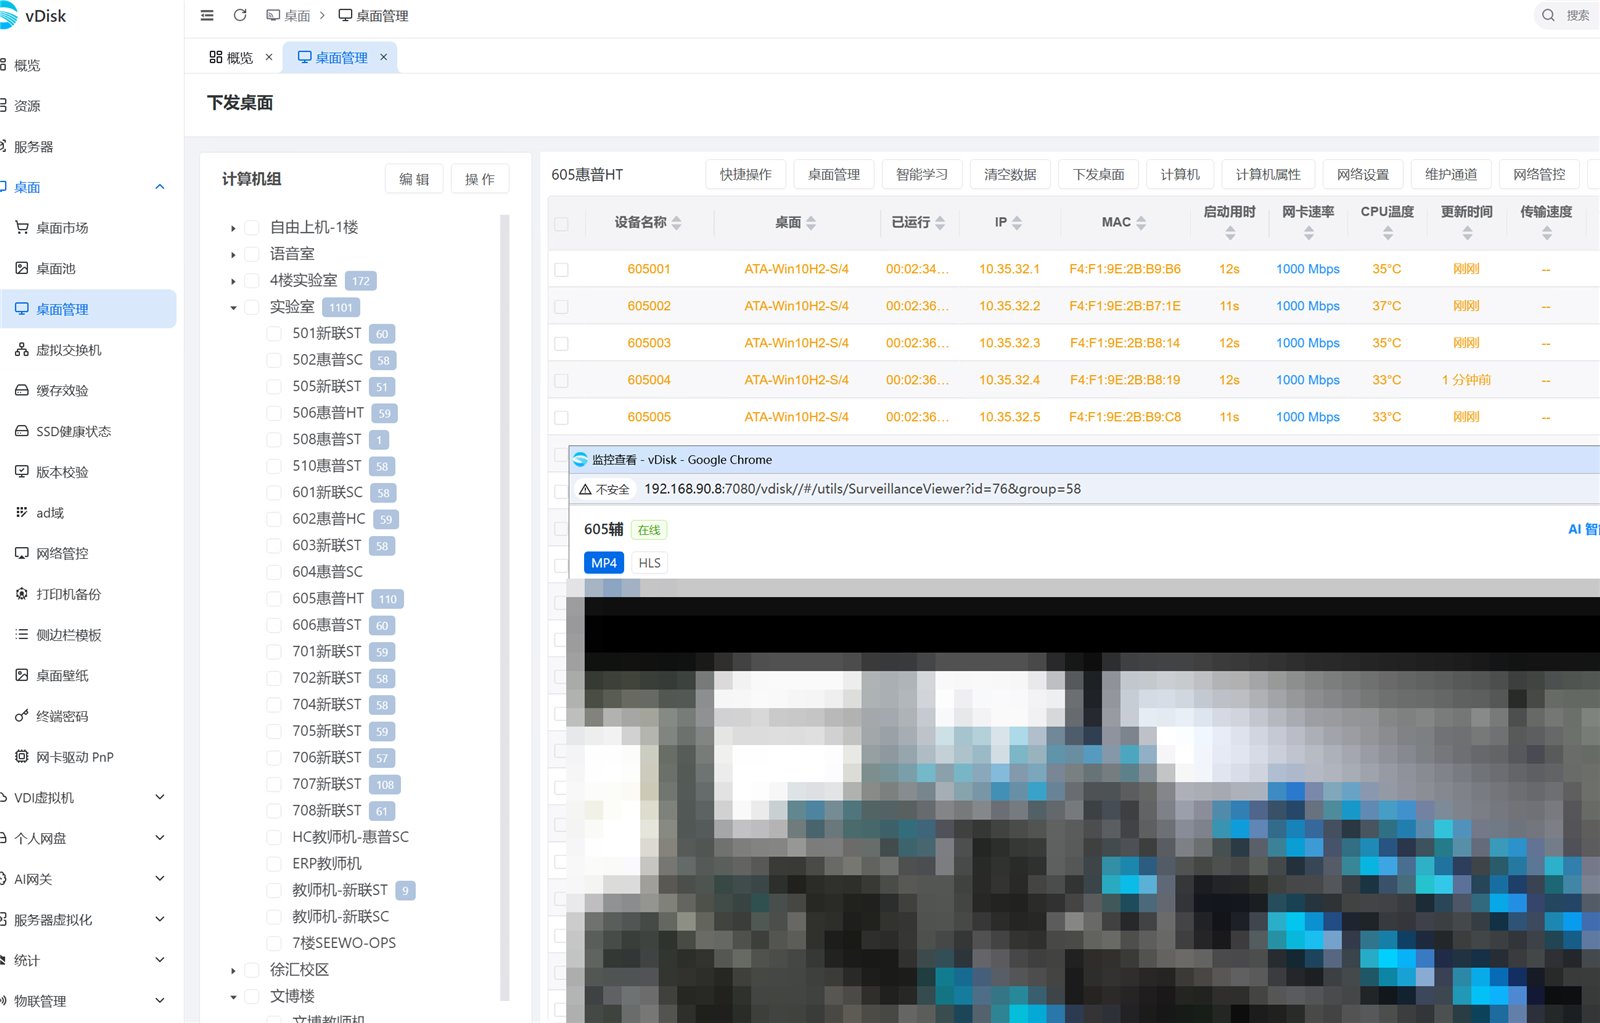
Task: Check the select-all checkbox in table header
Action: [562, 224]
